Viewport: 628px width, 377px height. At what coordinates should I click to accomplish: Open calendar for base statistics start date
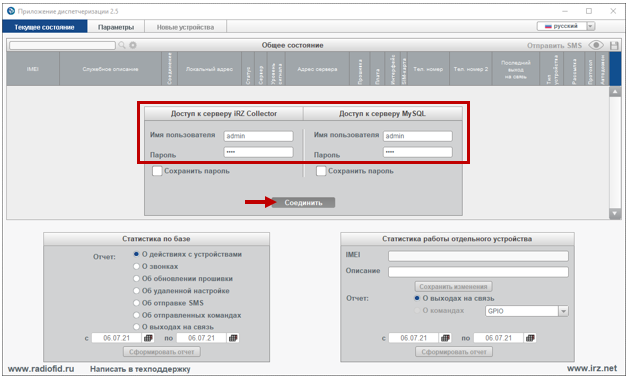pyautogui.click(x=148, y=338)
